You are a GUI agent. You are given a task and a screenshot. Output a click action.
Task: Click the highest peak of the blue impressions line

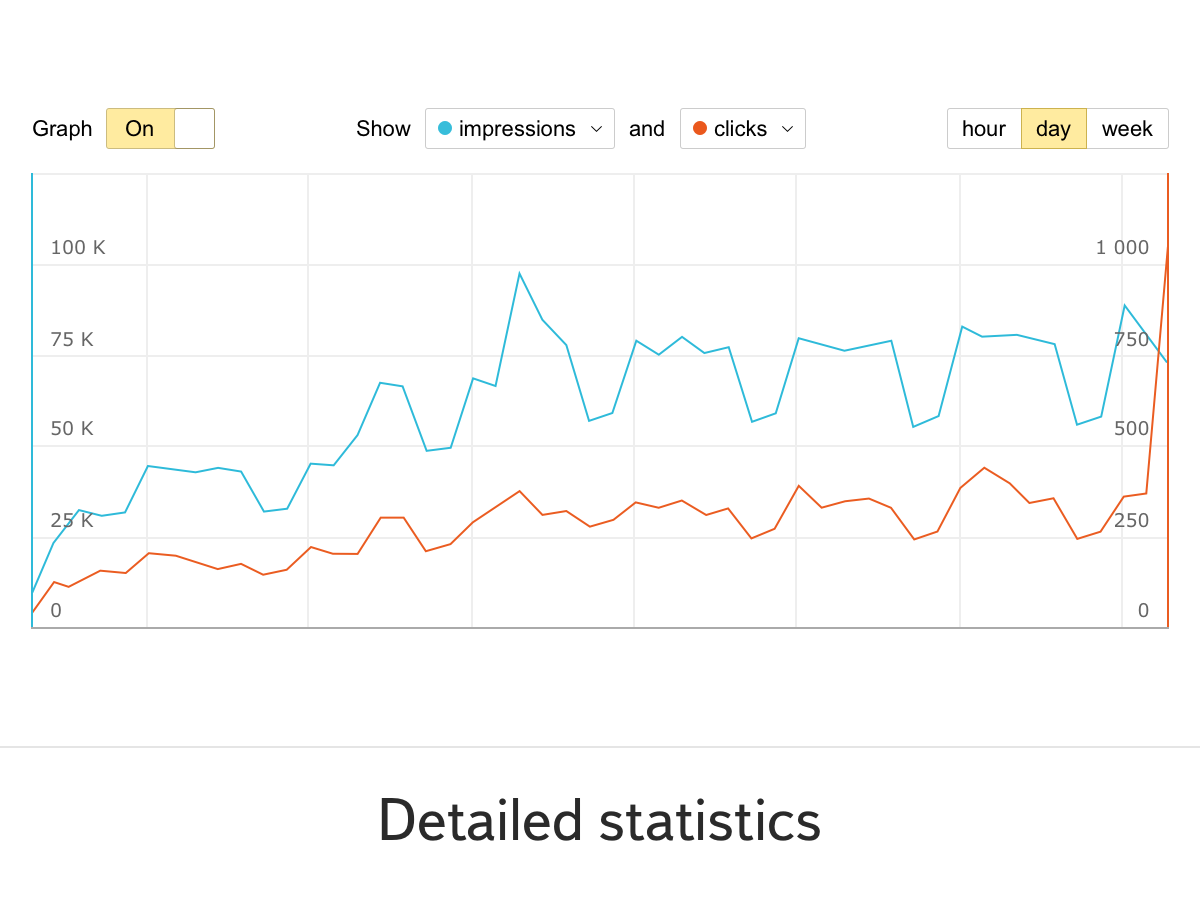tap(519, 273)
